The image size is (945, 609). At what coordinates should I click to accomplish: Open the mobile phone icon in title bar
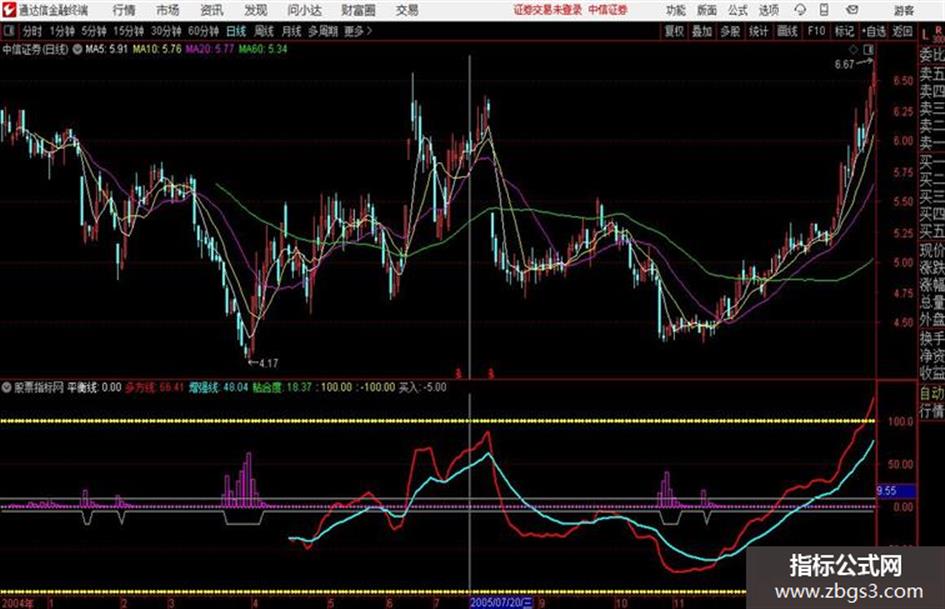coord(824,10)
